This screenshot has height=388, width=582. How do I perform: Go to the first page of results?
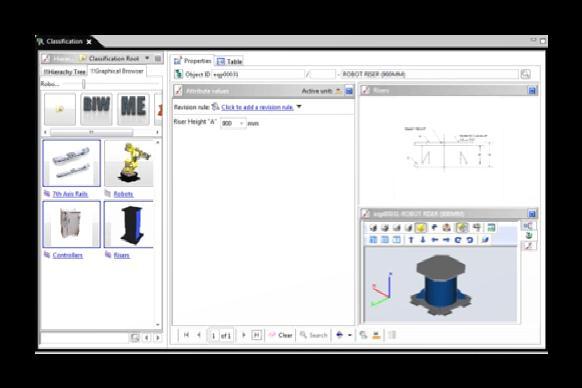186,335
